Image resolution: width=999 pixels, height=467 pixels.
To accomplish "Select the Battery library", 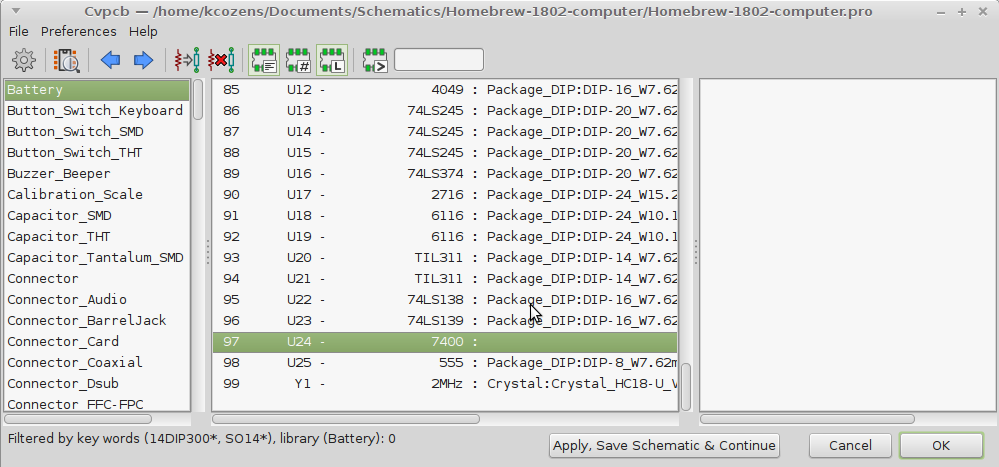I will click(x=97, y=90).
